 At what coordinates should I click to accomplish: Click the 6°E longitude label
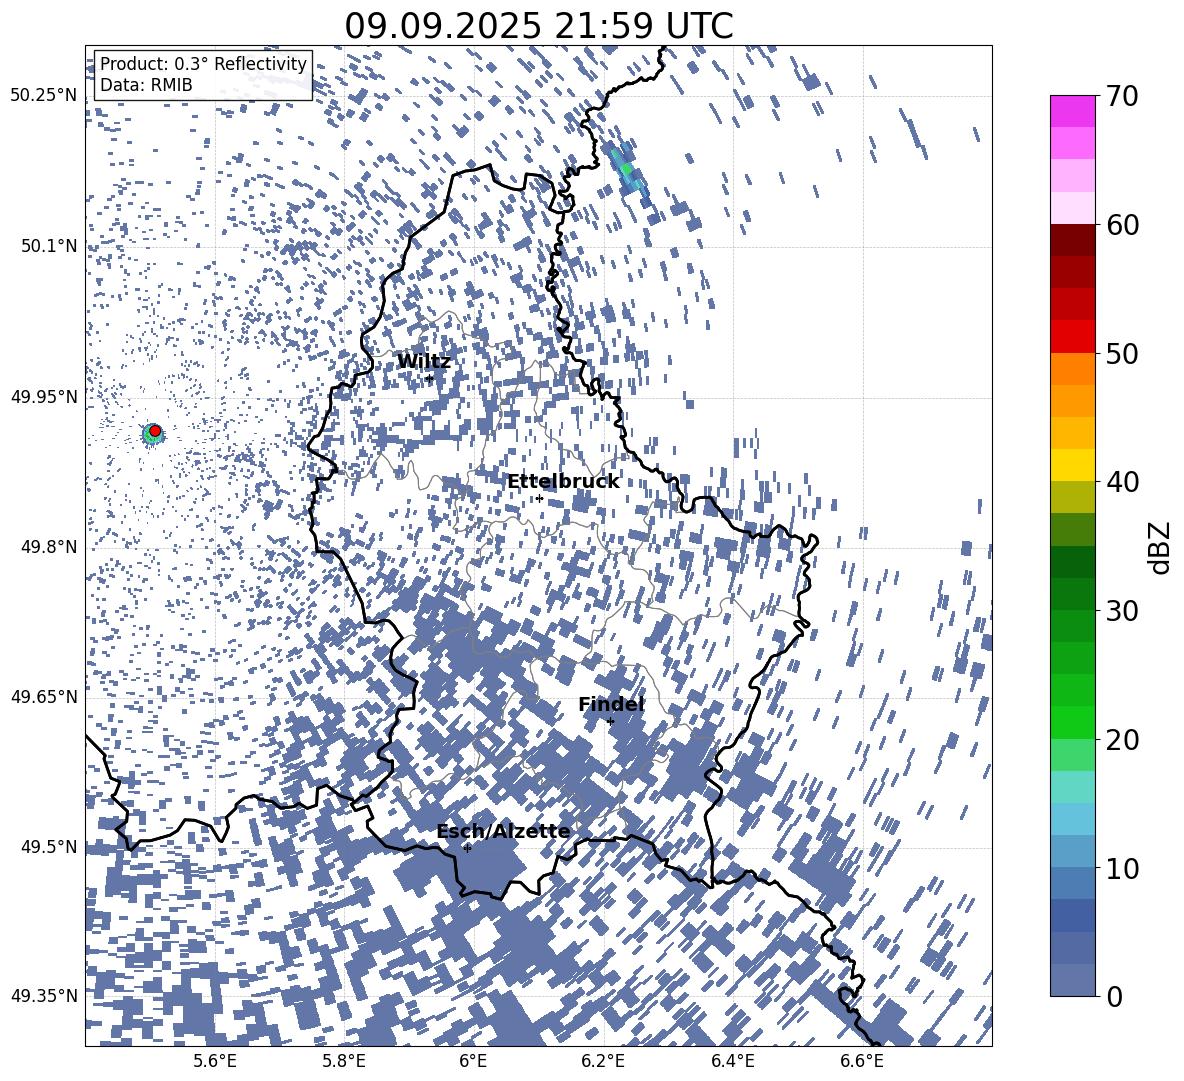click(x=473, y=1061)
